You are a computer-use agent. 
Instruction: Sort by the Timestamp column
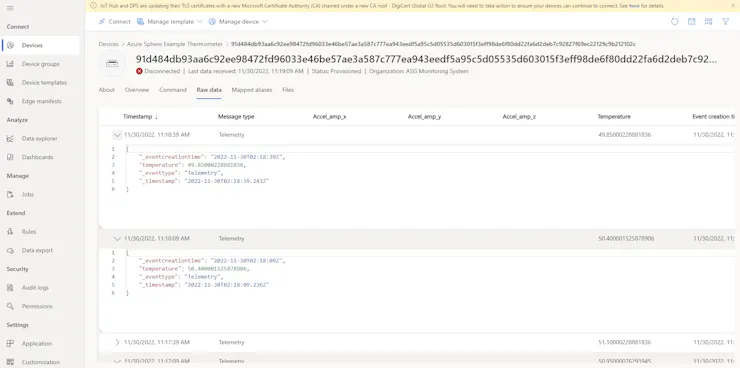[x=141, y=117]
